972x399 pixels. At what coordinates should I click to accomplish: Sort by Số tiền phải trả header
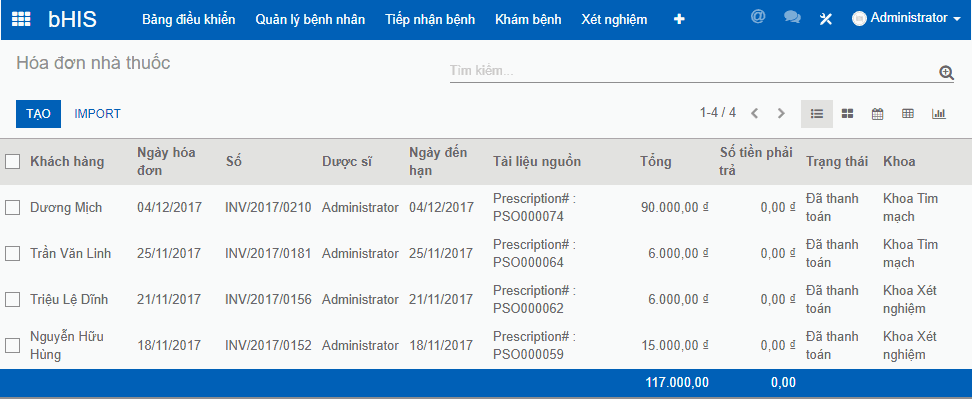(x=756, y=161)
